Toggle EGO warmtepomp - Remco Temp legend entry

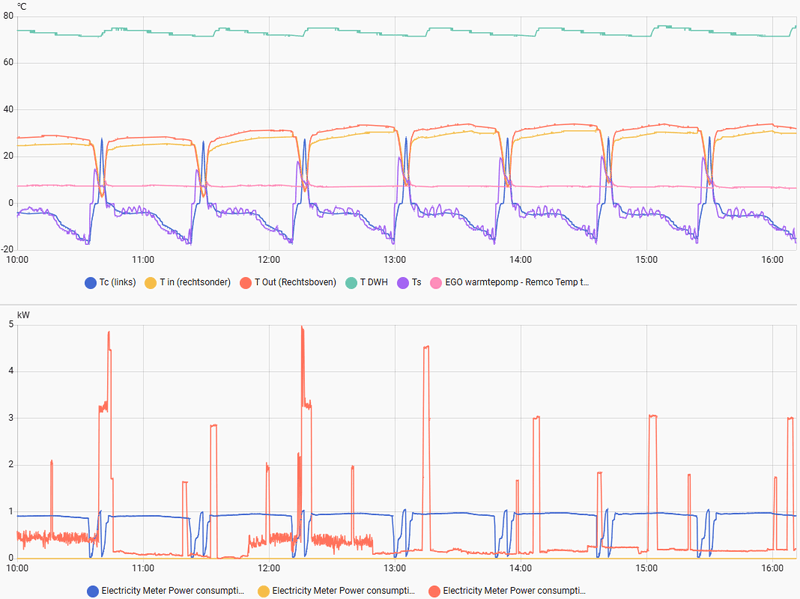[510, 282]
